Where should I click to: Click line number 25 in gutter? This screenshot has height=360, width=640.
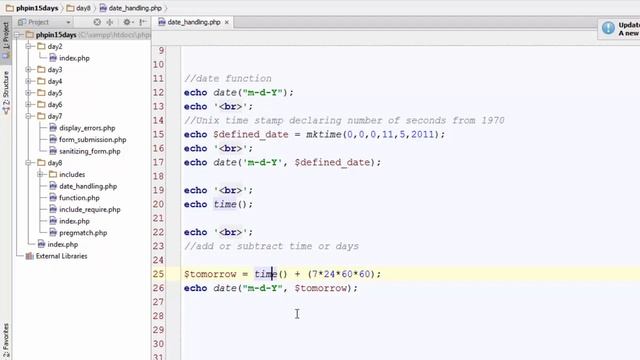click(x=159, y=274)
